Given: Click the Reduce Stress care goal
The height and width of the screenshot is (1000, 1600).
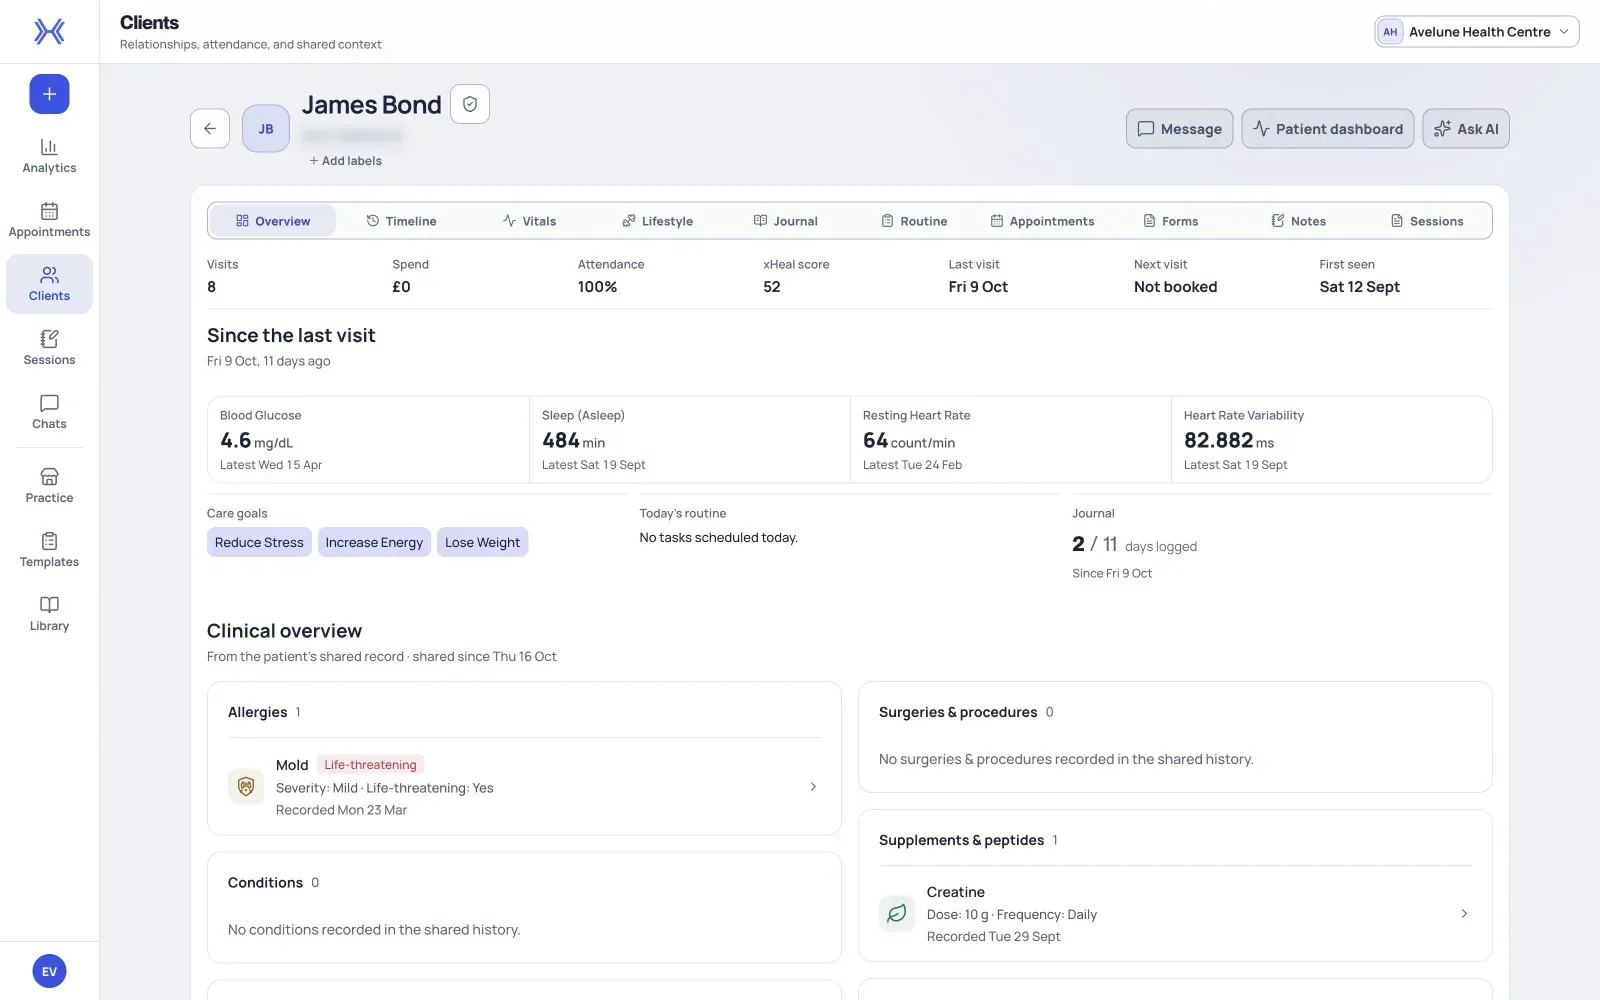Looking at the screenshot, I should 259,542.
